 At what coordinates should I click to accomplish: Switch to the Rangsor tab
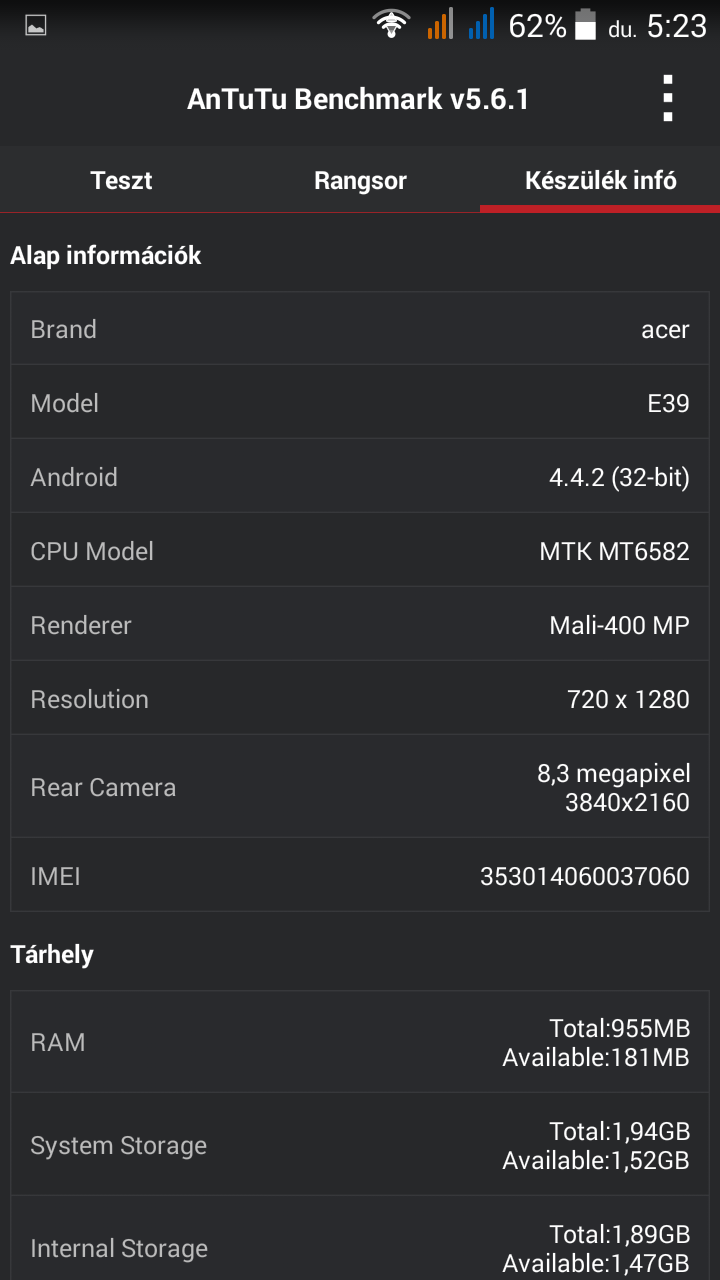(360, 181)
